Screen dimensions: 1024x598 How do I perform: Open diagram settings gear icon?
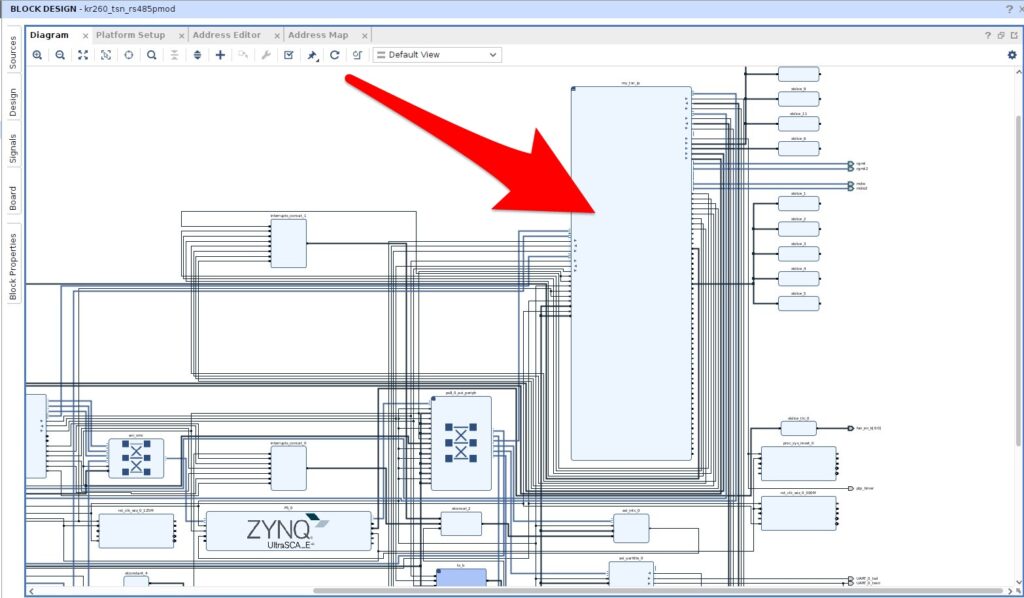coord(1011,55)
